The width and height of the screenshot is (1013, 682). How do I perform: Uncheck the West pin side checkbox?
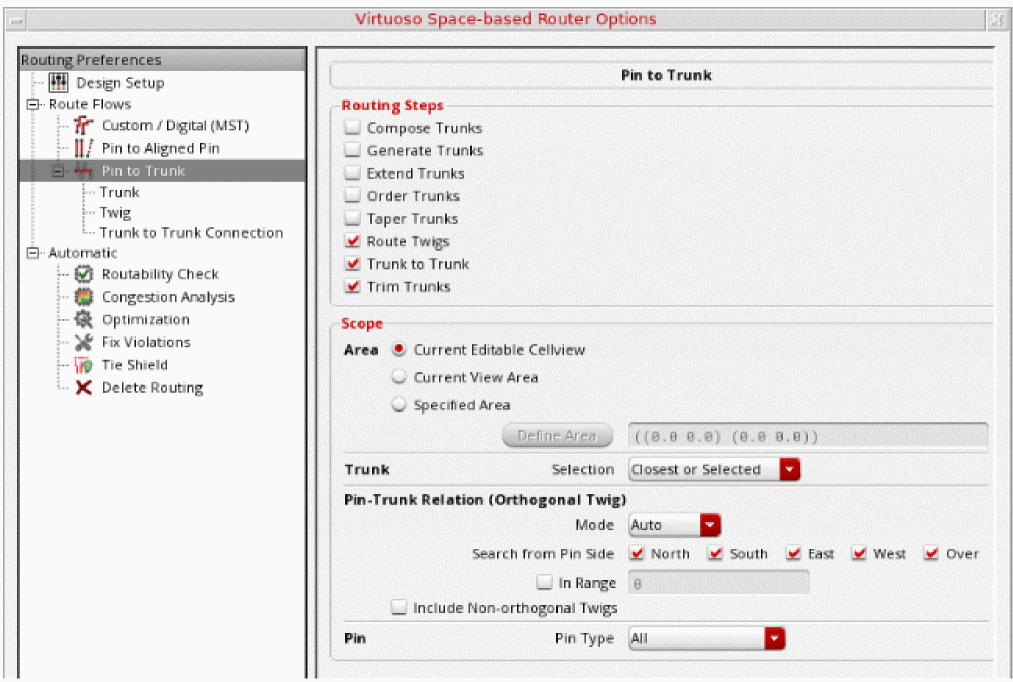click(859, 553)
